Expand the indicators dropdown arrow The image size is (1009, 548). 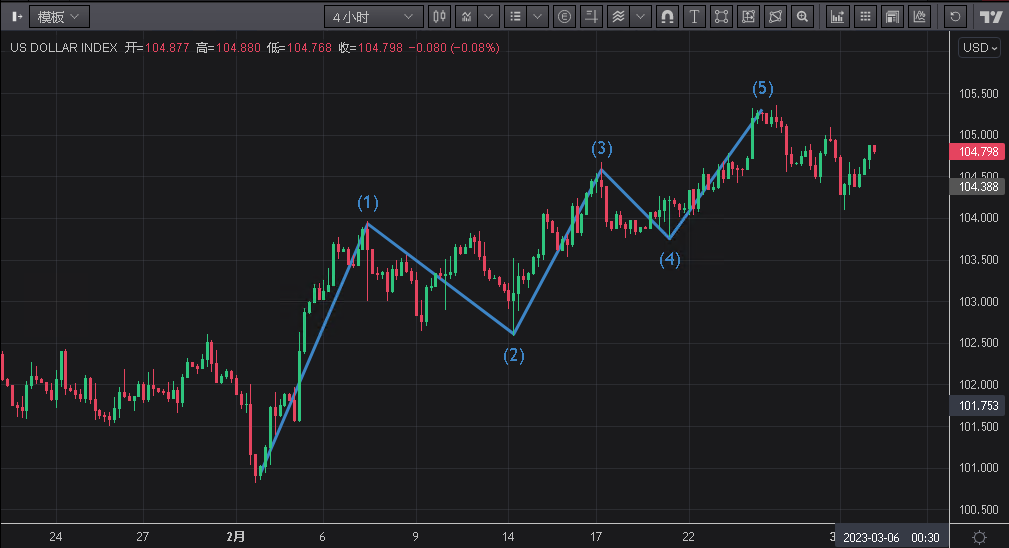pos(489,17)
